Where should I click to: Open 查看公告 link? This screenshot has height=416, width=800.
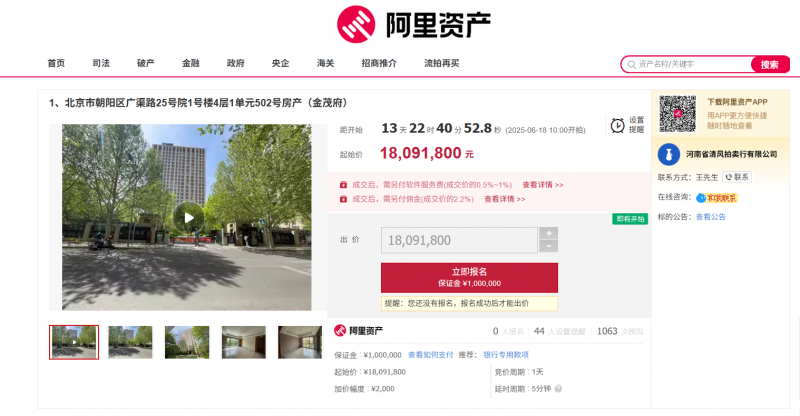pos(710,217)
